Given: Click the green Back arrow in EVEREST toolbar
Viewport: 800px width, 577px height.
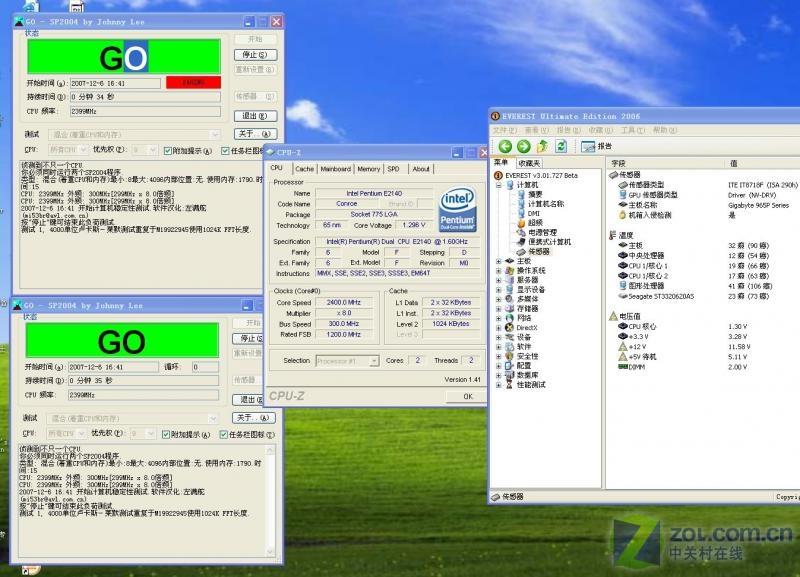Looking at the screenshot, I should tap(505, 147).
